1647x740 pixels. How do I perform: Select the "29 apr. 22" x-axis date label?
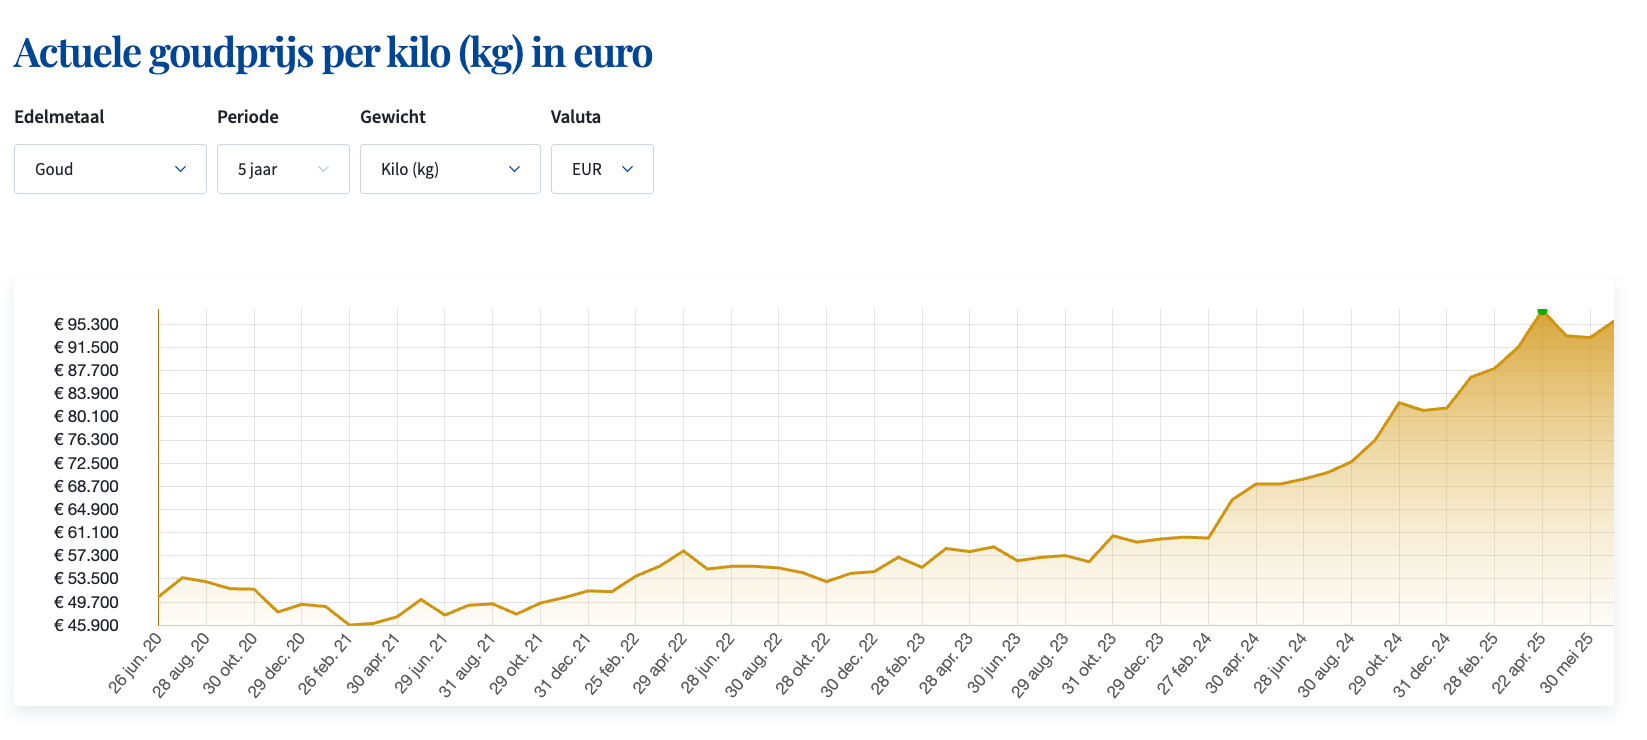pyautogui.click(x=661, y=663)
